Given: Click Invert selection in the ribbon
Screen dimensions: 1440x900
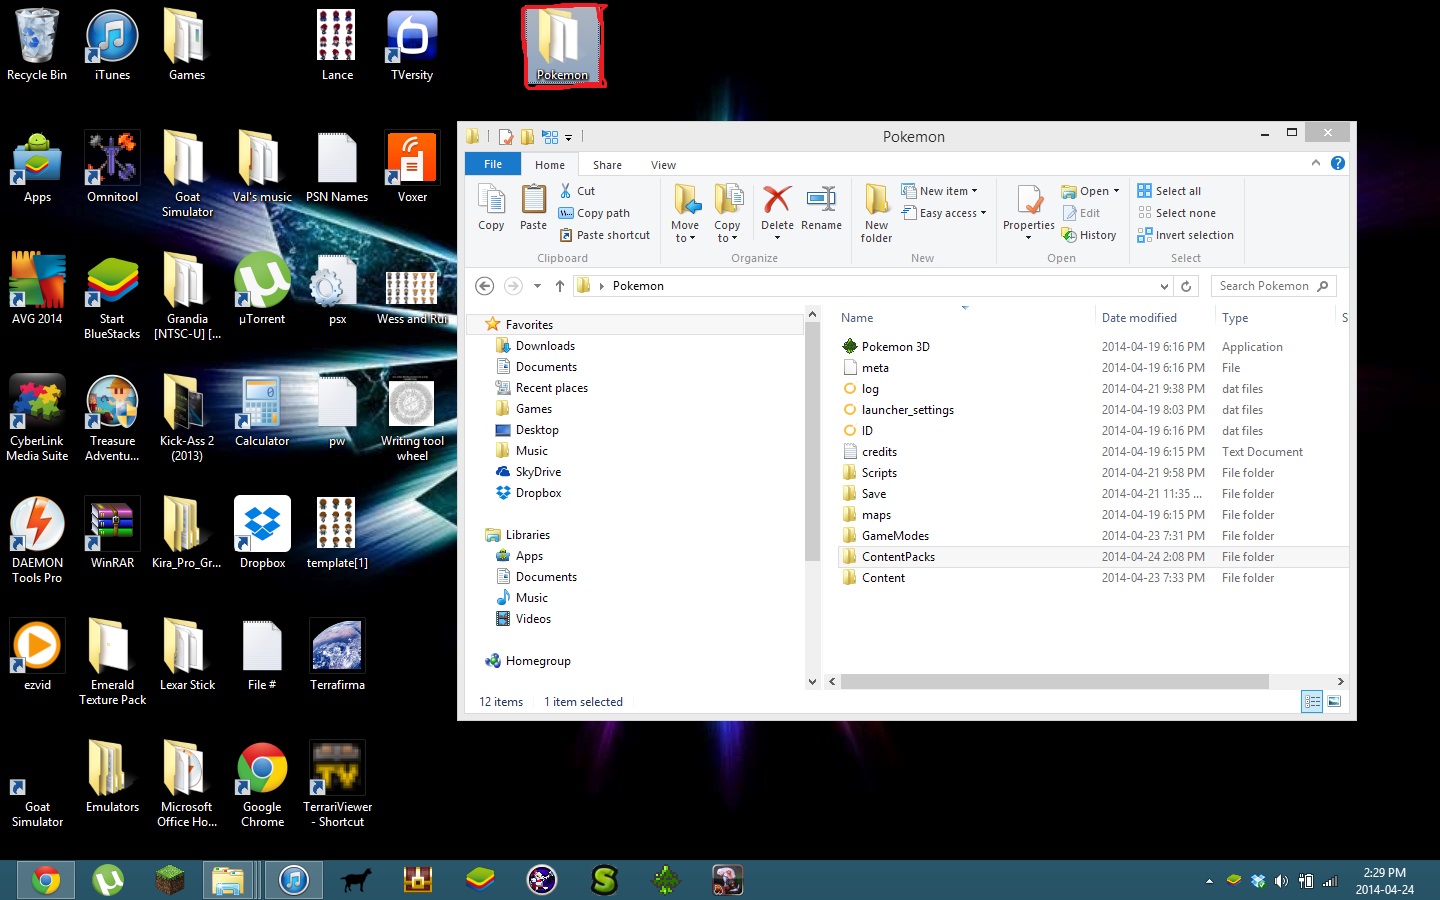Looking at the screenshot, I should click(1185, 235).
